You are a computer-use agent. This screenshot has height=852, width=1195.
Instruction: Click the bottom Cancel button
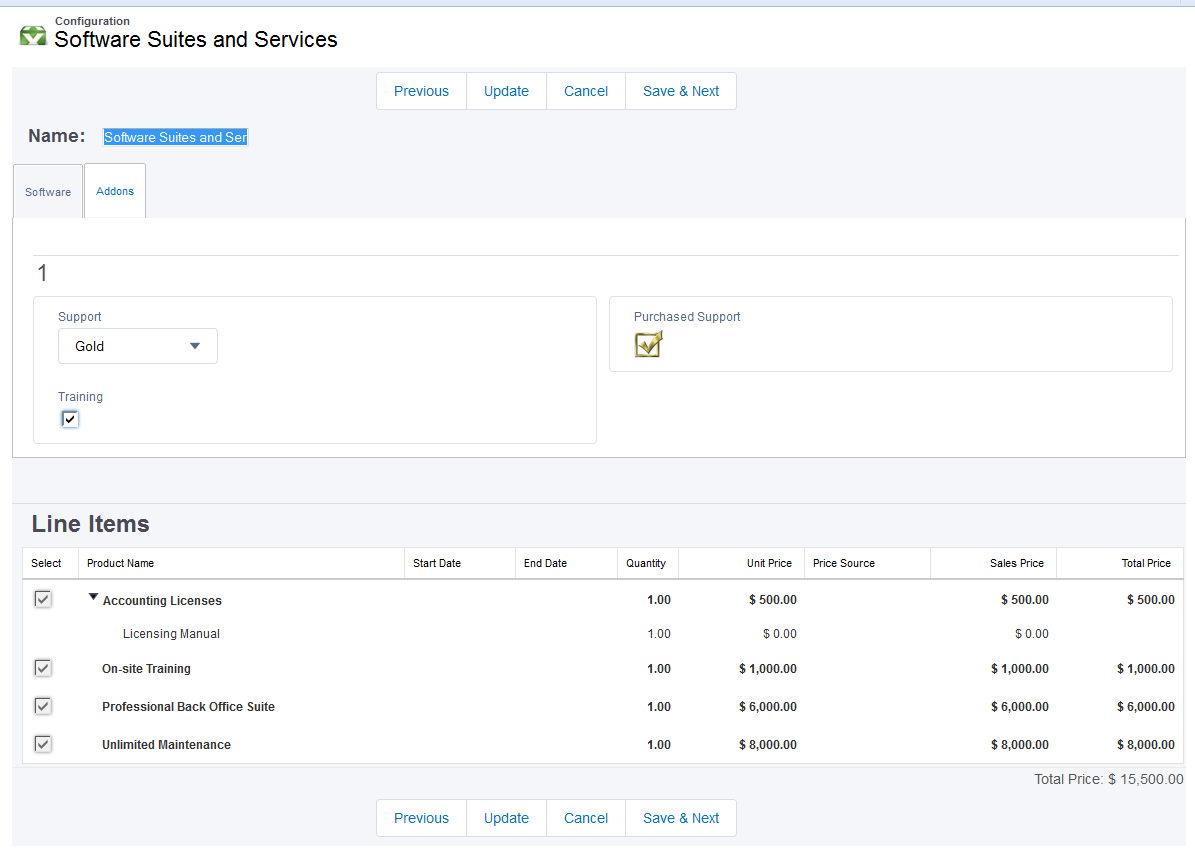pos(586,818)
